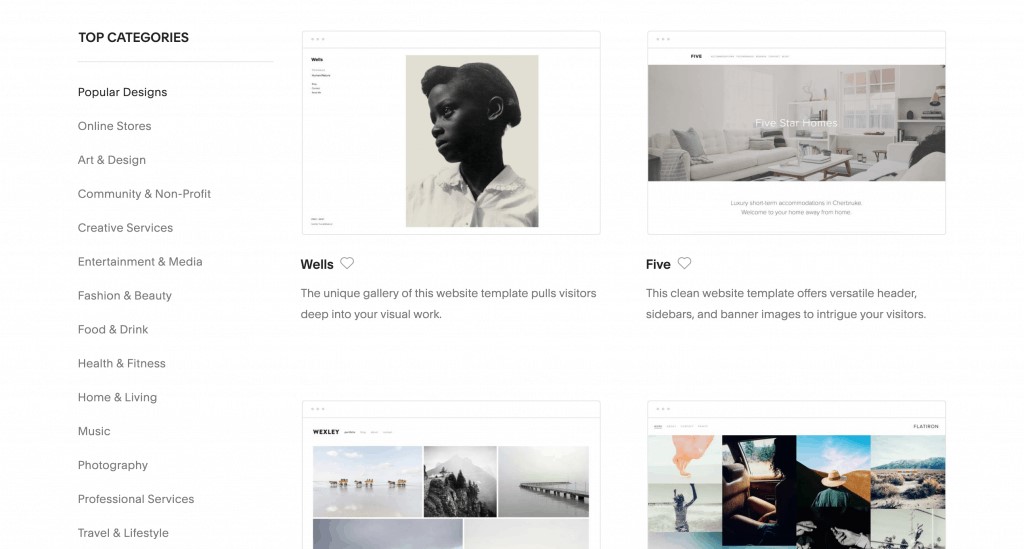Choose Entertainment & Media category

(x=140, y=262)
